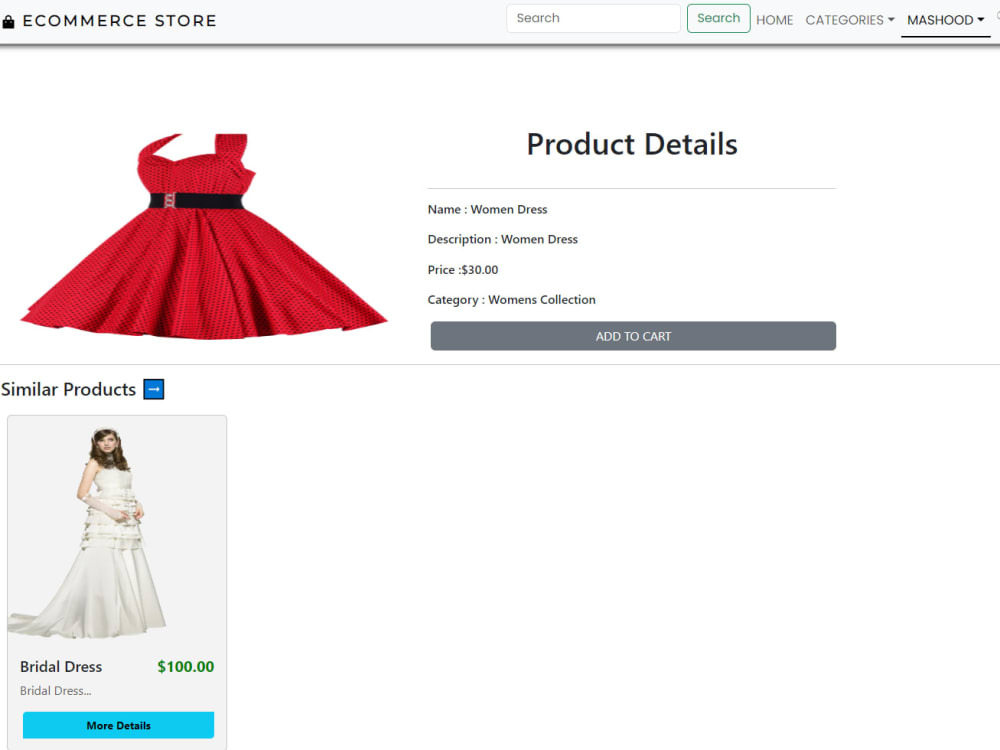Click the Similar Products heading
This screenshot has width=1000, height=750.
coord(68,389)
